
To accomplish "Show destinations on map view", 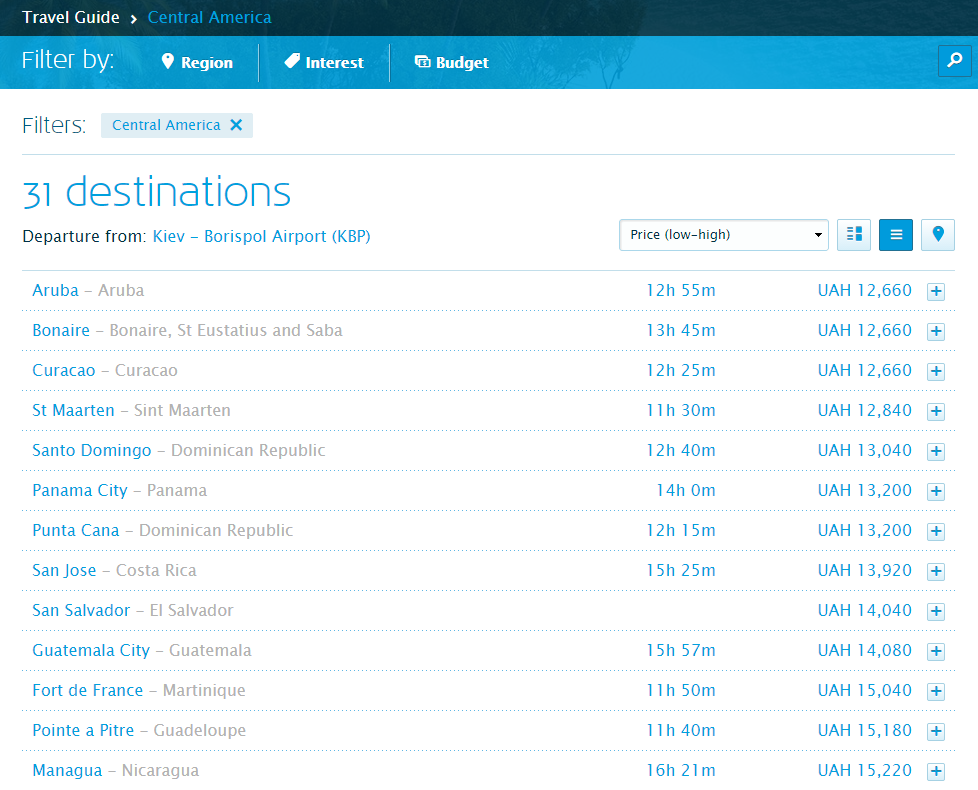I will point(937,234).
